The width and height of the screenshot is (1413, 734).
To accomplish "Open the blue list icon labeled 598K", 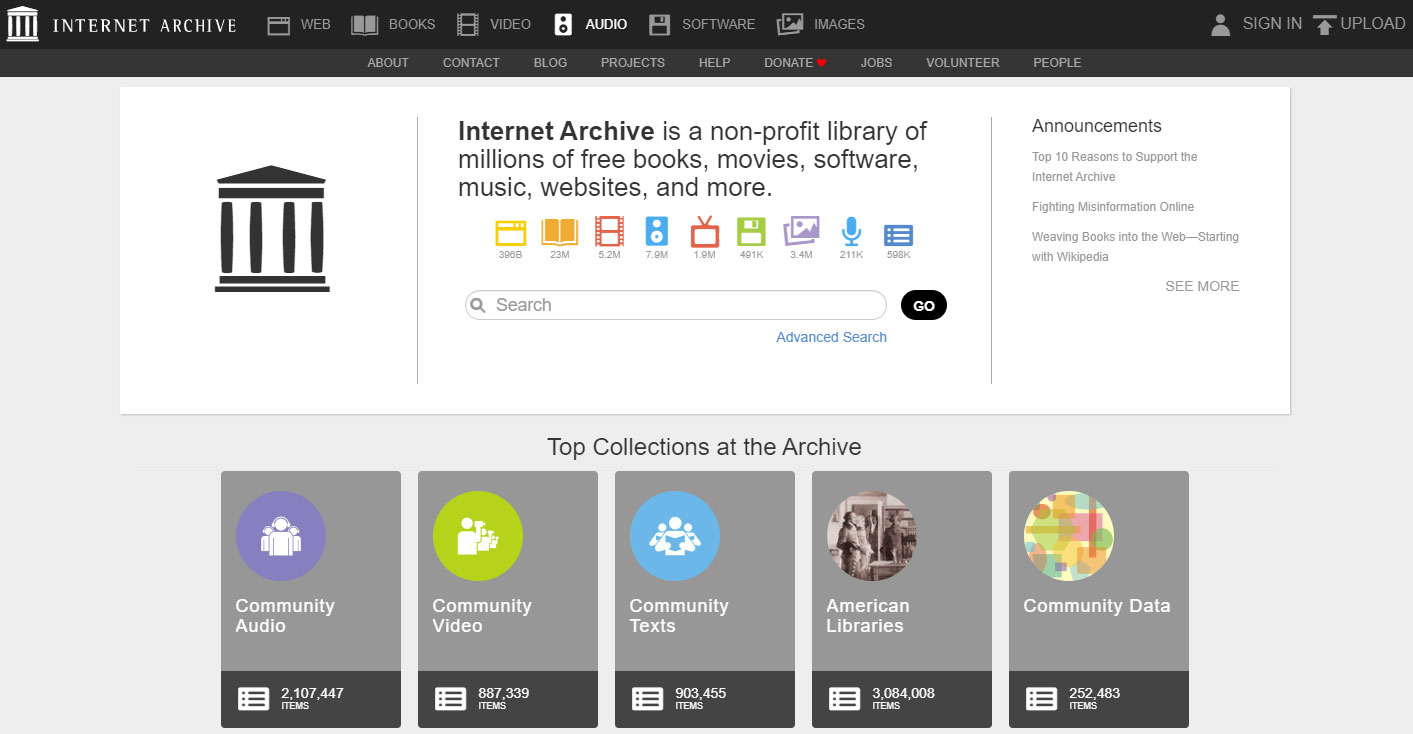I will [898, 235].
